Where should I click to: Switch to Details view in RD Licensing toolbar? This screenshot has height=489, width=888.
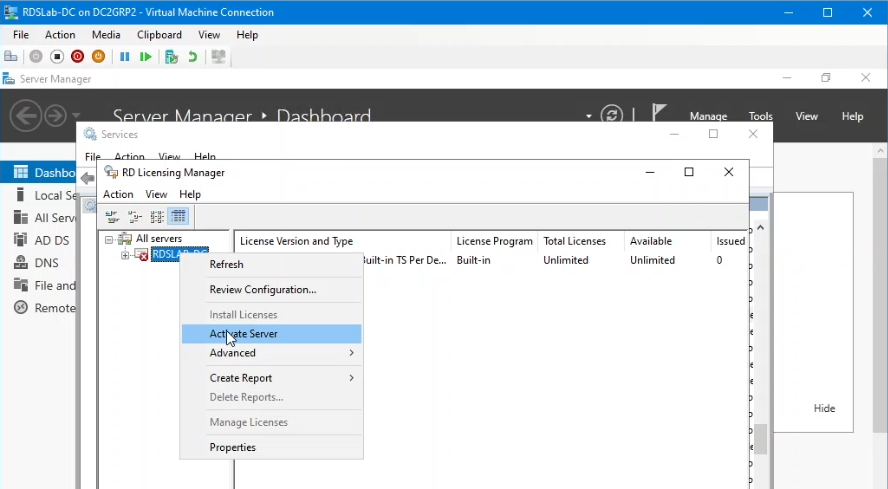tap(178, 216)
